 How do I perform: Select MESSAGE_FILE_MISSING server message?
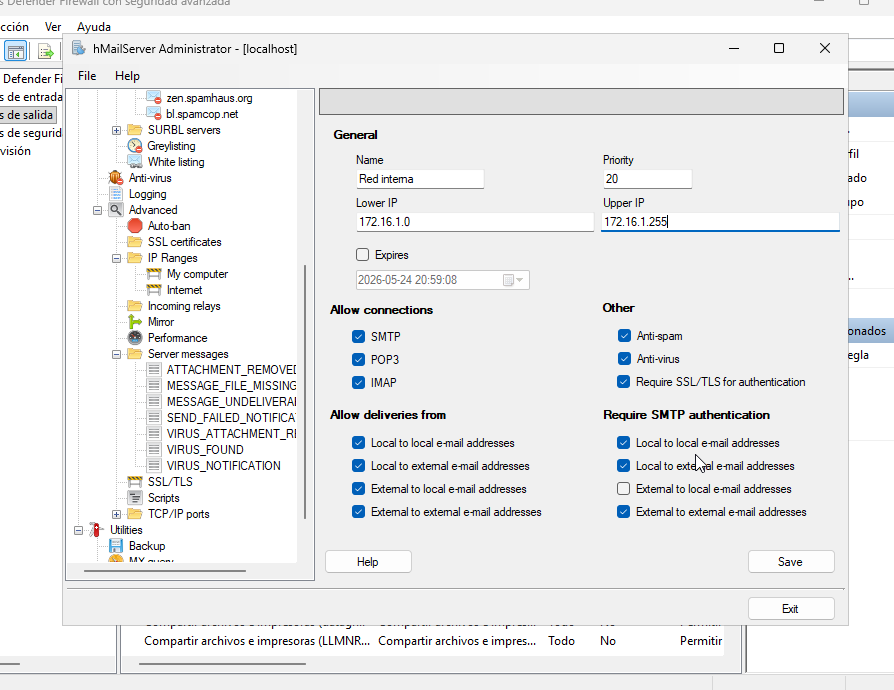[x=231, y=385]
